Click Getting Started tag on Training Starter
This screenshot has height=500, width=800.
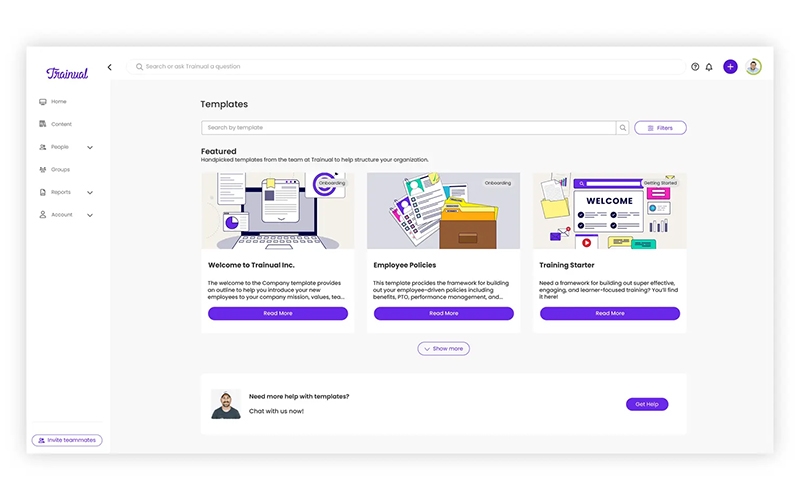pyautogui.click(x=660, y=183)
